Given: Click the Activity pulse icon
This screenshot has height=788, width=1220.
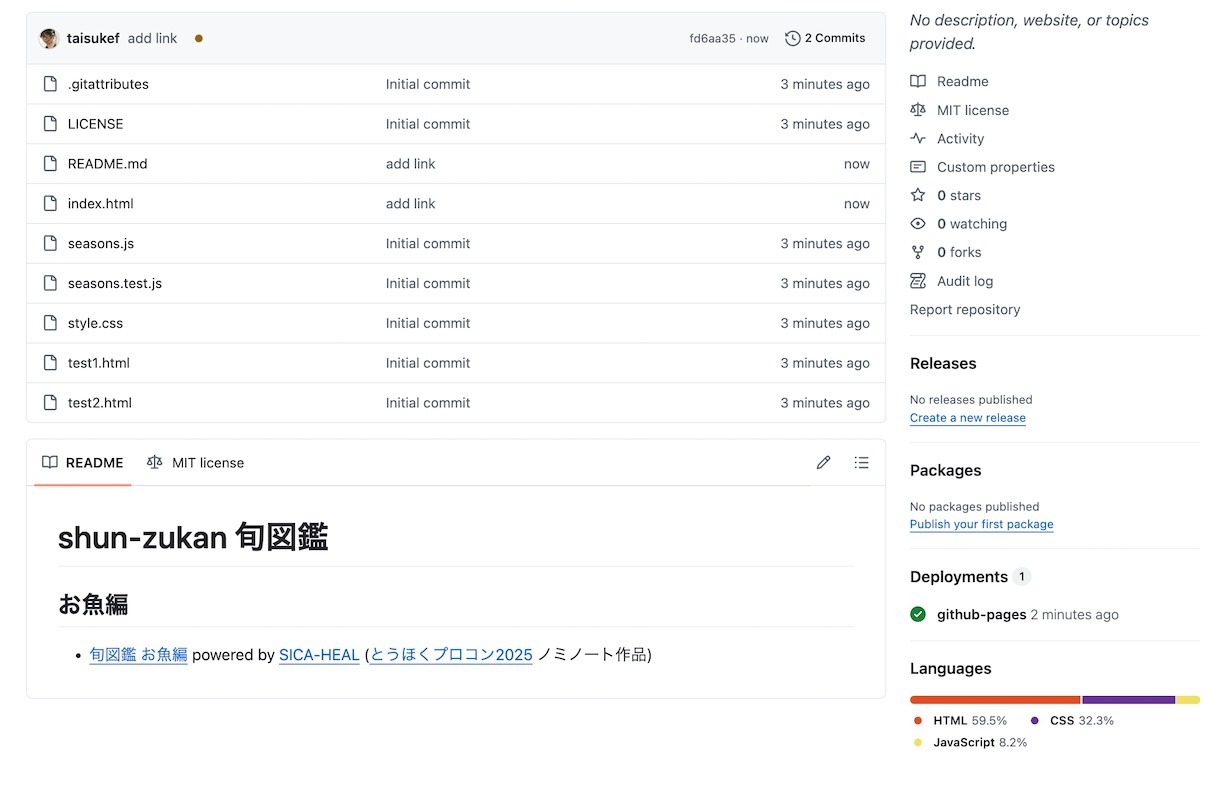Looking at the screenshot, I should 918,139.
